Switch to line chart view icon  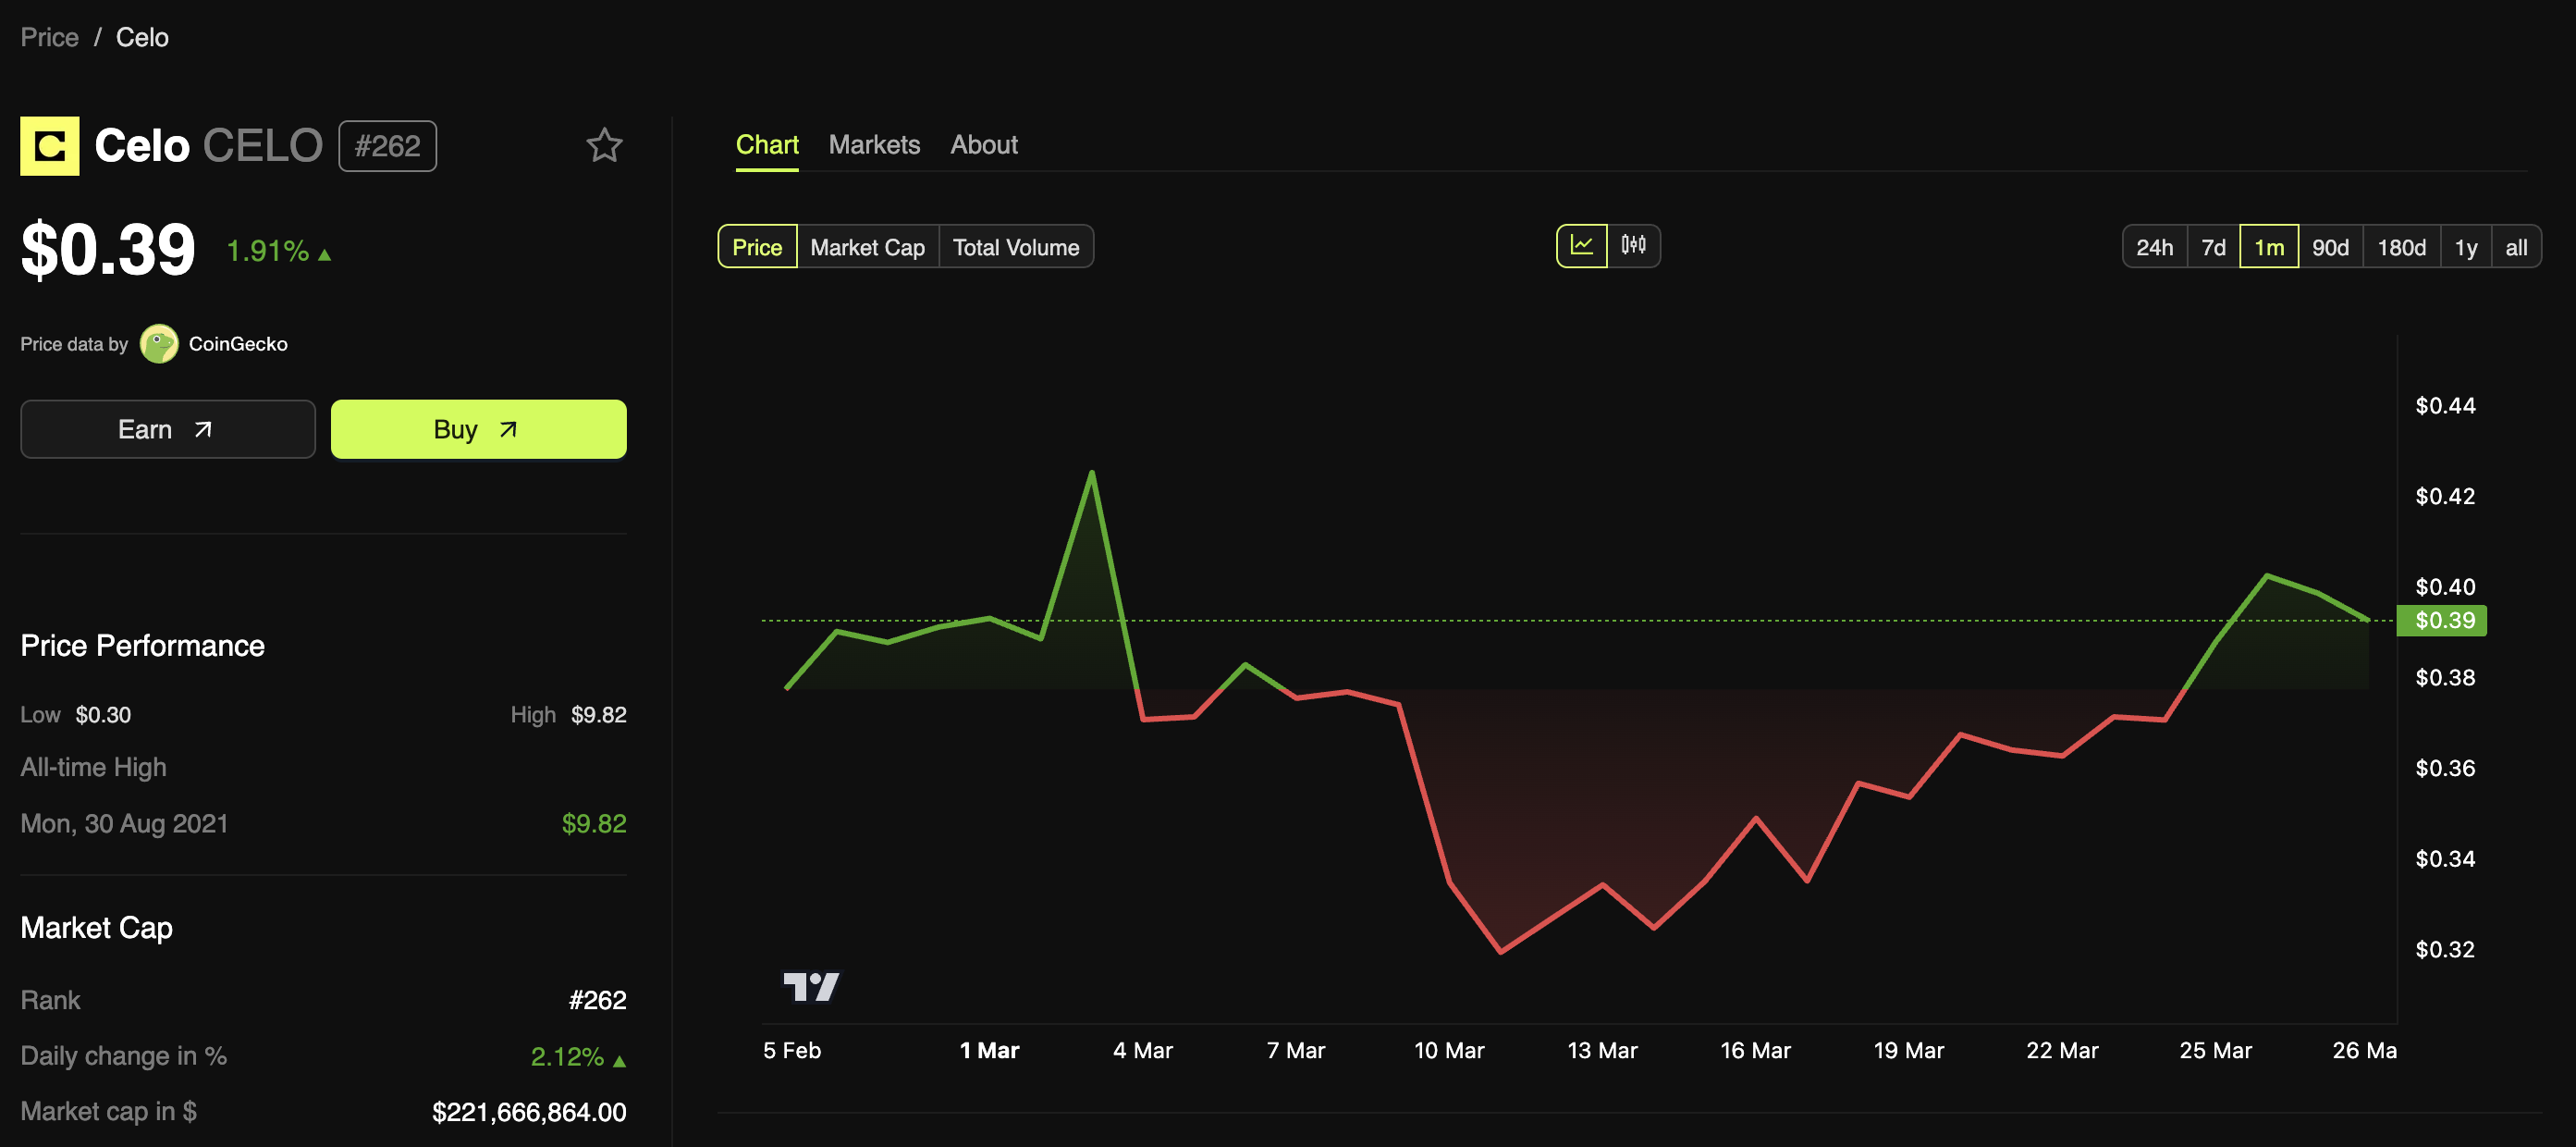pos(1582,246)
